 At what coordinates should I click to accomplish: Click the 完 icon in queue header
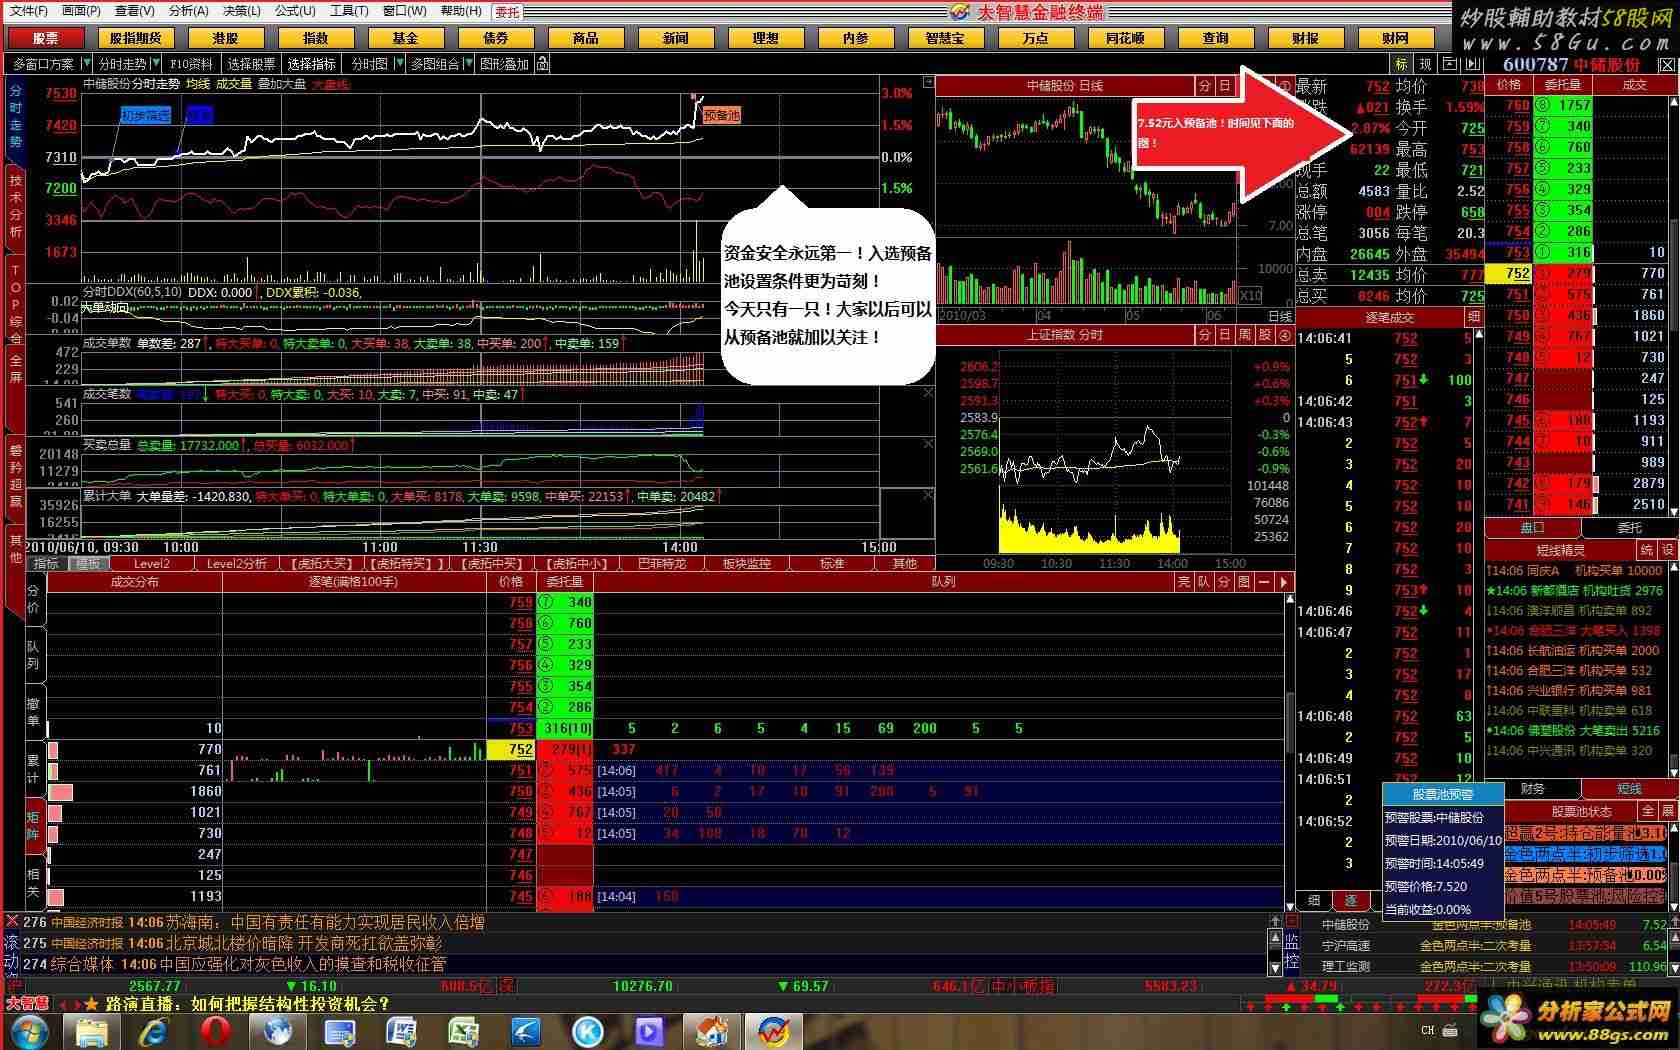tap(1184, 581)
